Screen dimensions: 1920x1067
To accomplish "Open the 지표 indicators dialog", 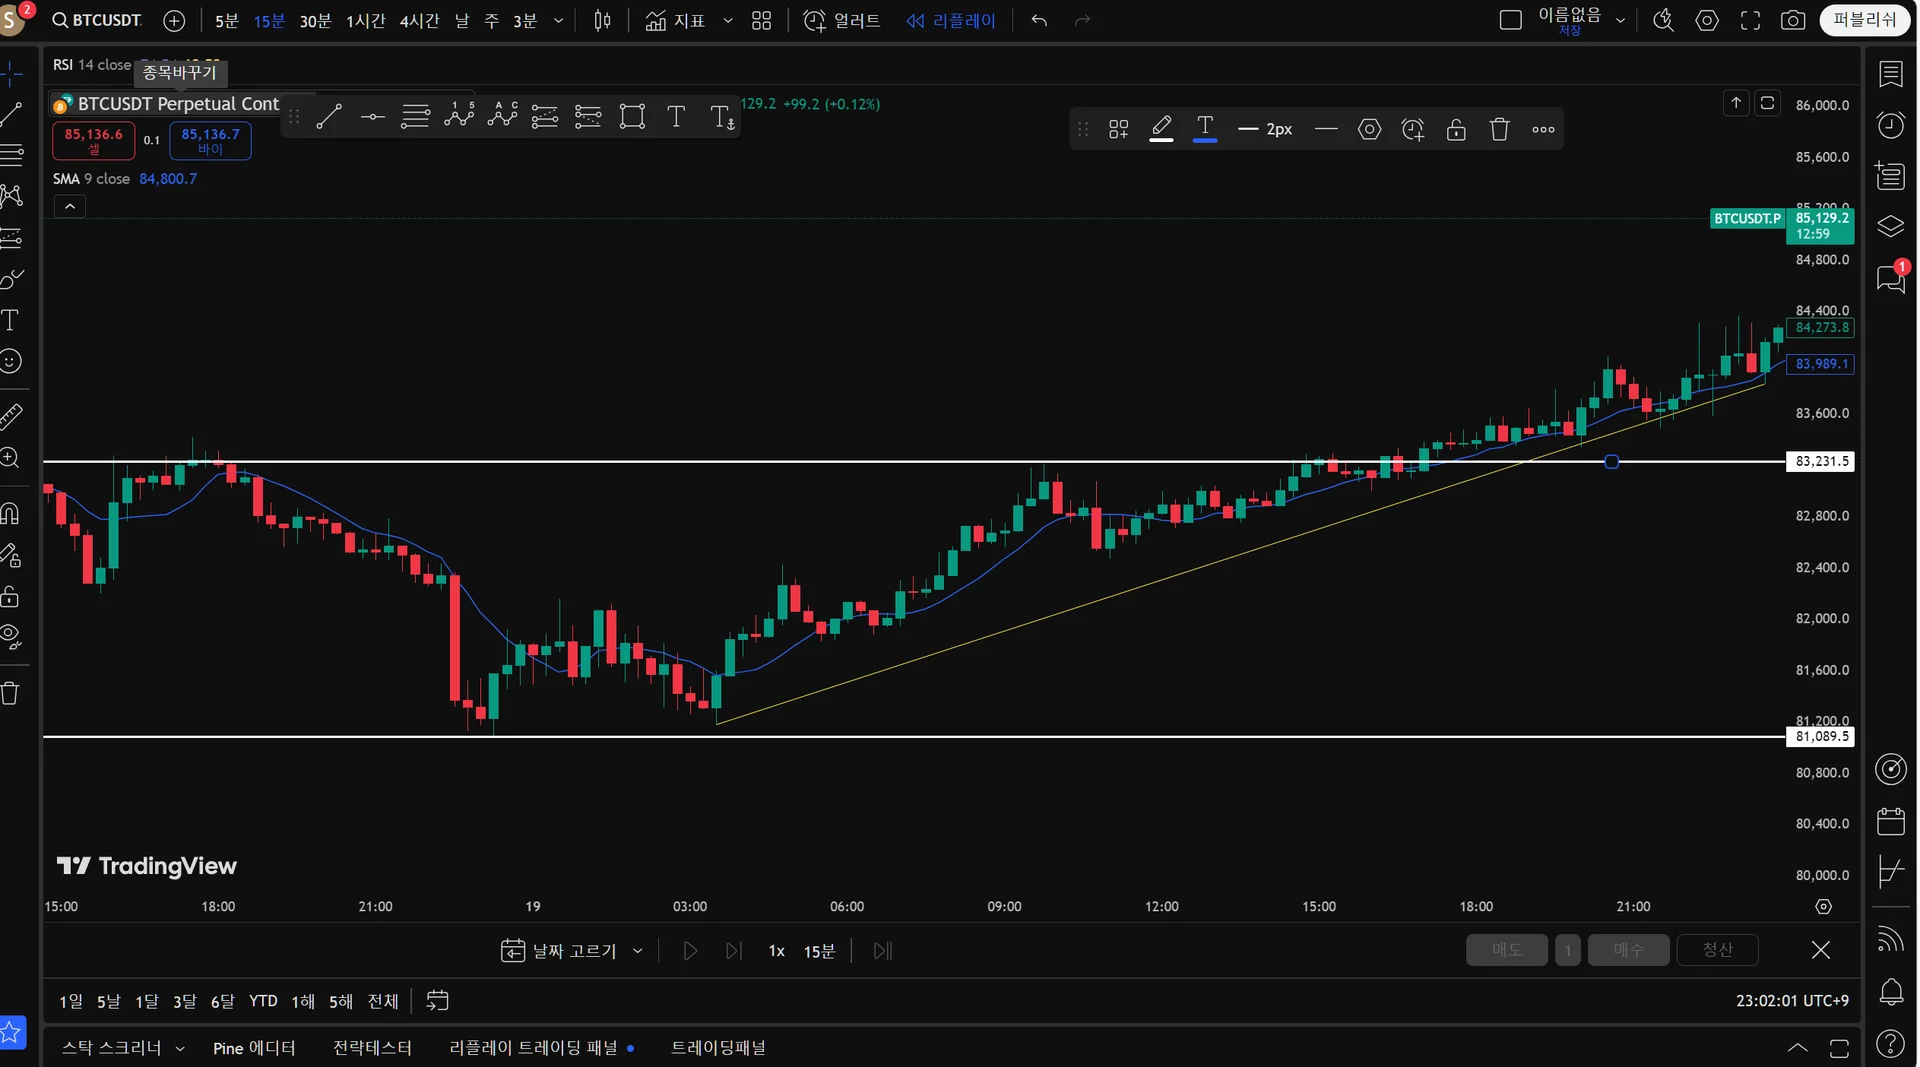I will 675,20.
